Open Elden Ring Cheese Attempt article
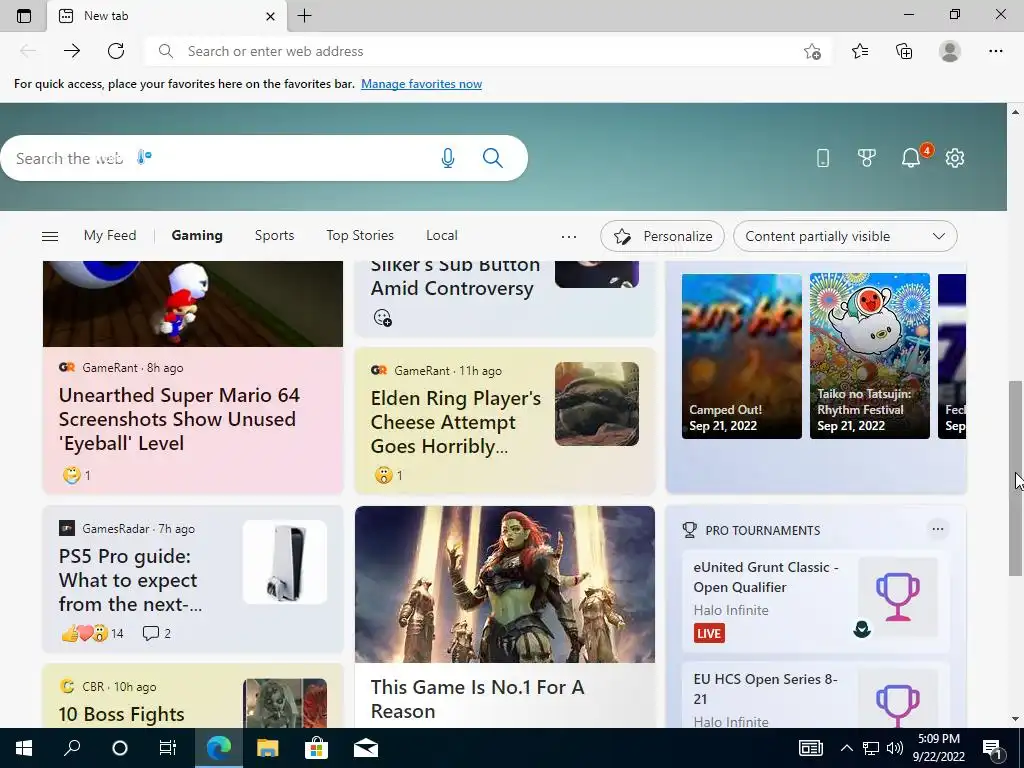The image size is (1024, 768). (456, 423)
